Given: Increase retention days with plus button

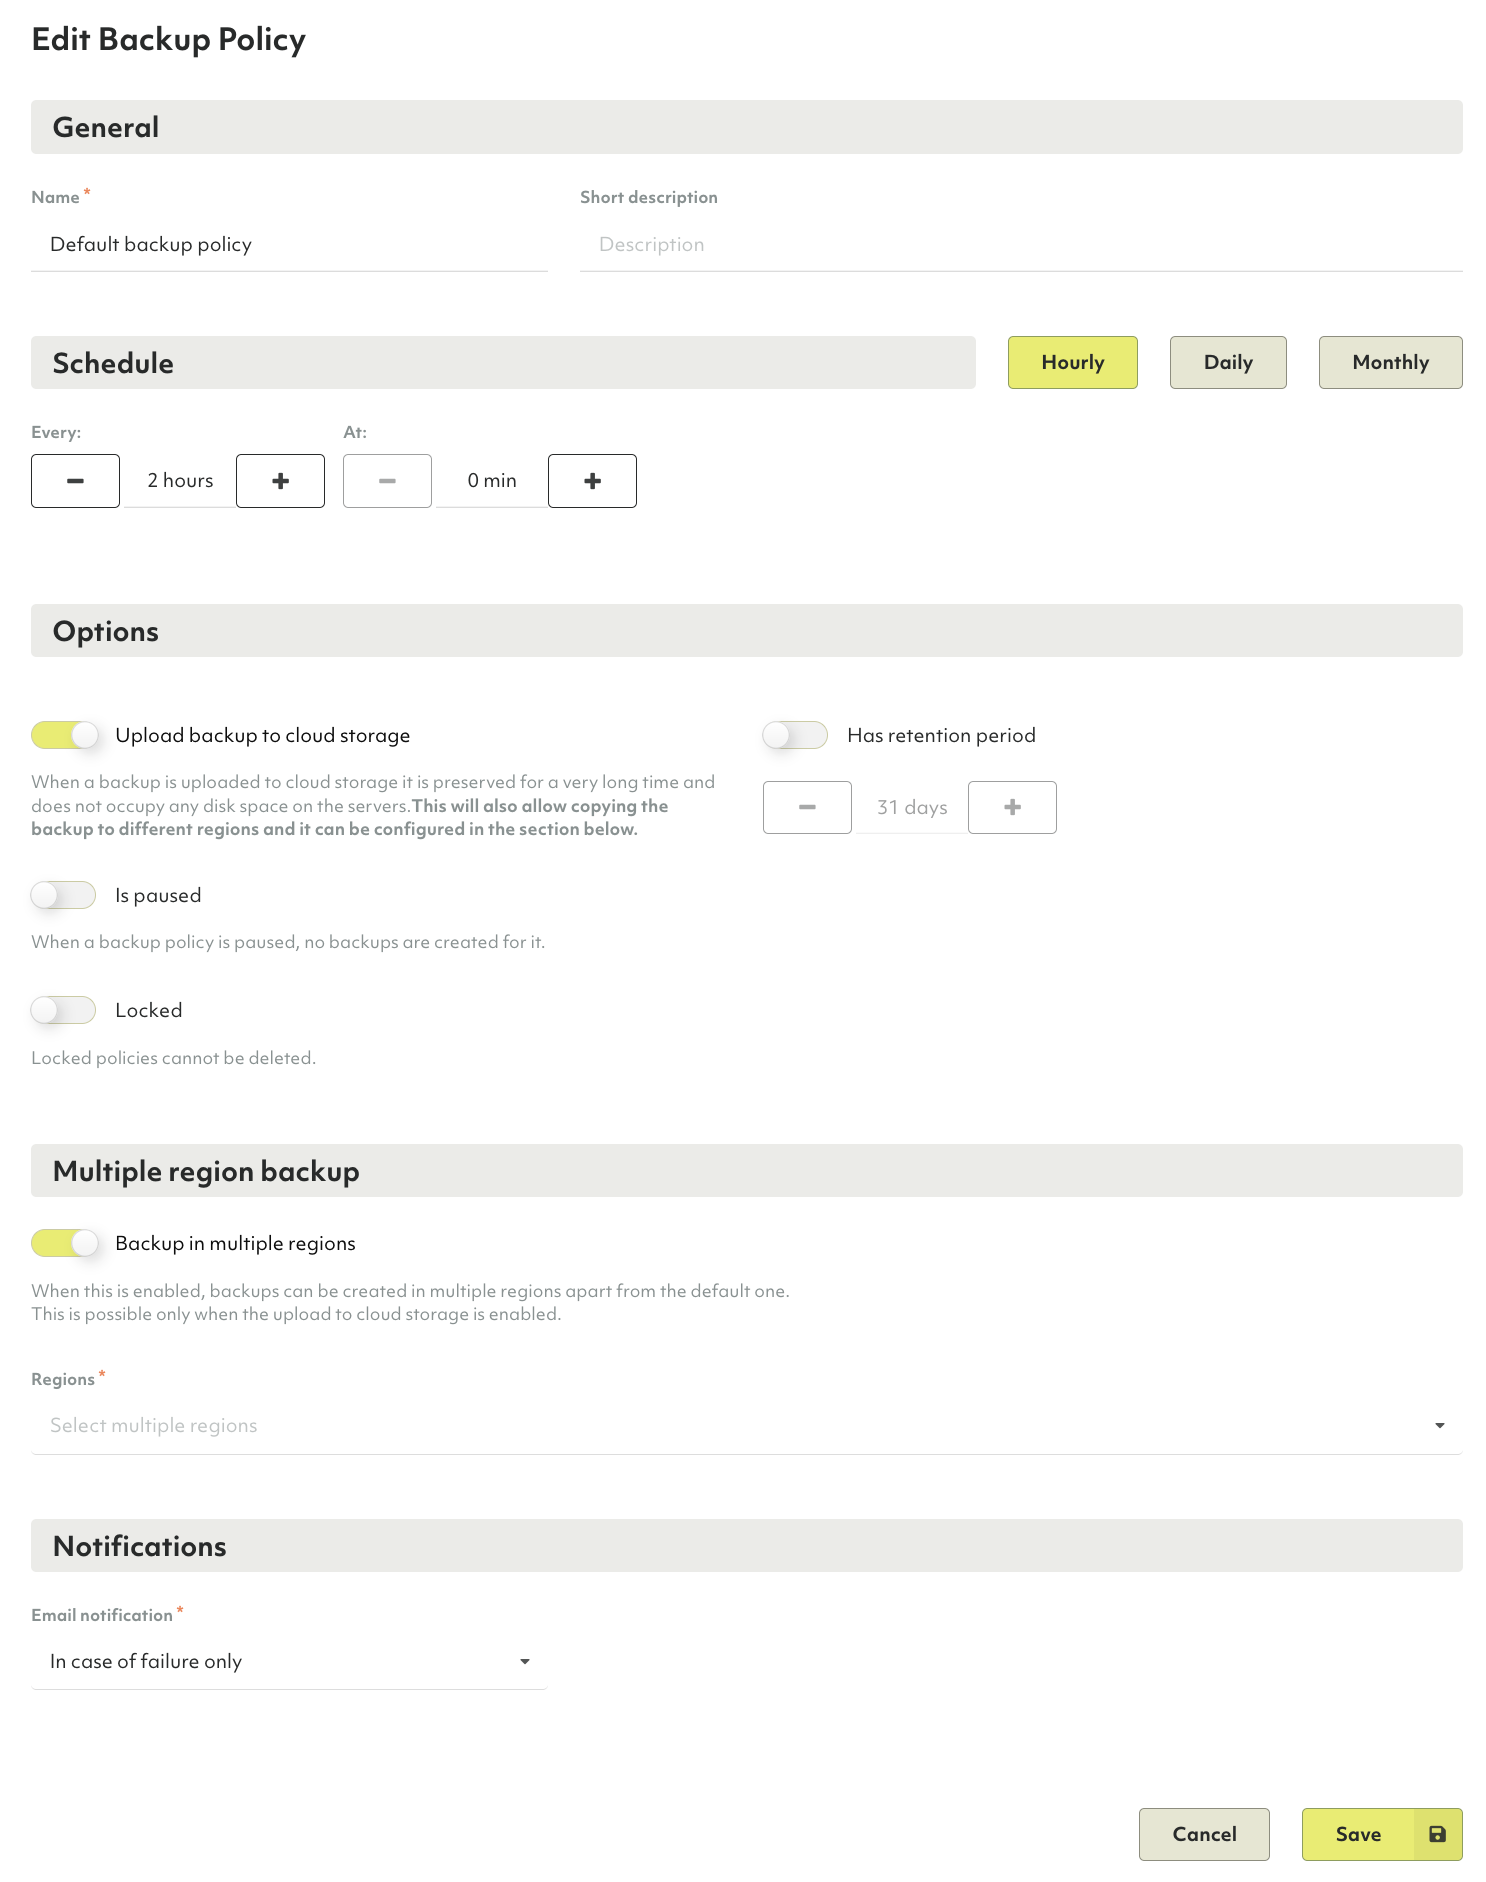Looking at the screenshot, I should click(1012, 807).
